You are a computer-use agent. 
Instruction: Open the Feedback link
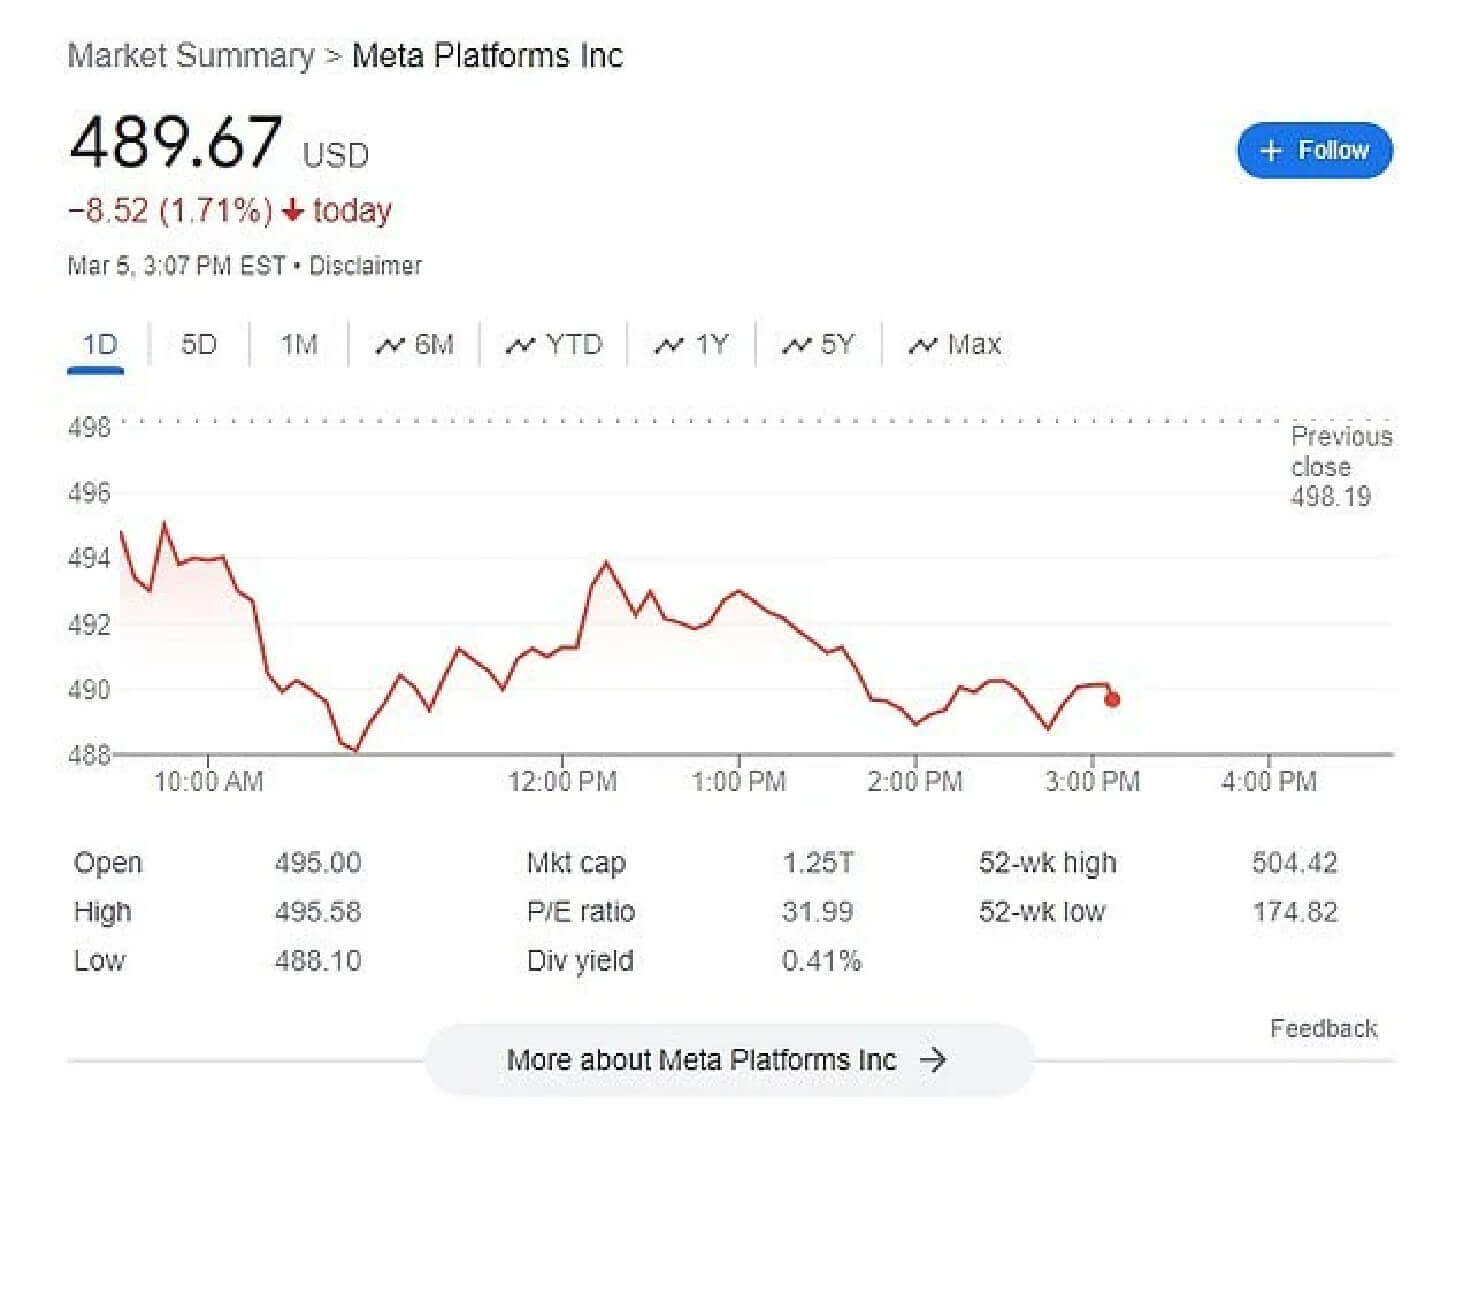(1323, 1029)
